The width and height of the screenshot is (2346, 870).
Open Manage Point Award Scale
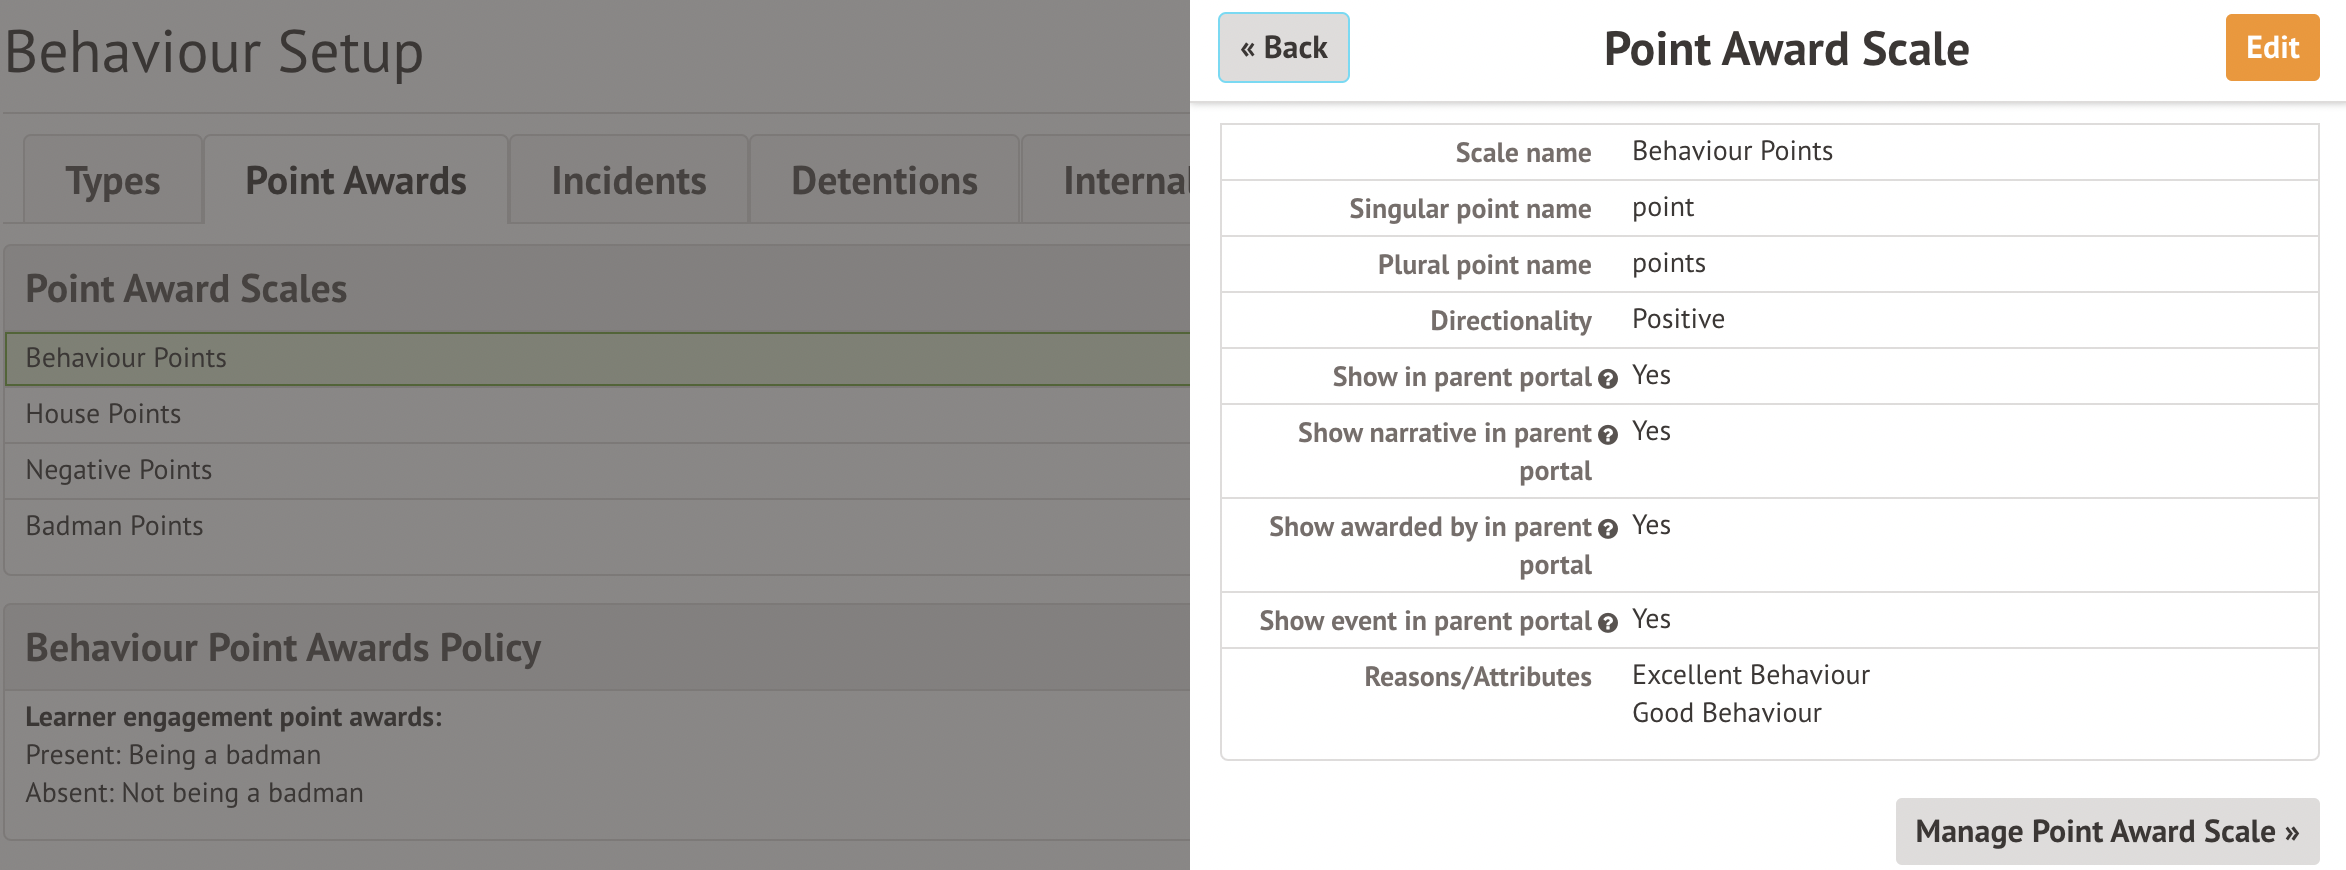click(2106, 831)
